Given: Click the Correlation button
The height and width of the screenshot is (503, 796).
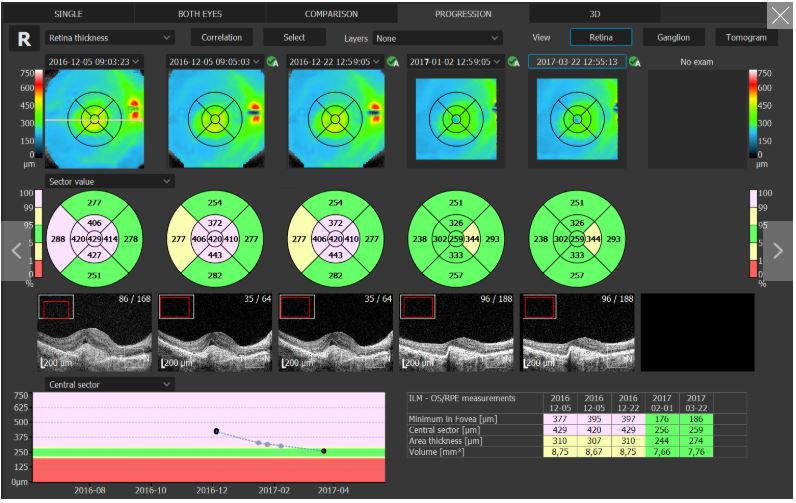Looking at the screenshot, I should tap(221, 37).
